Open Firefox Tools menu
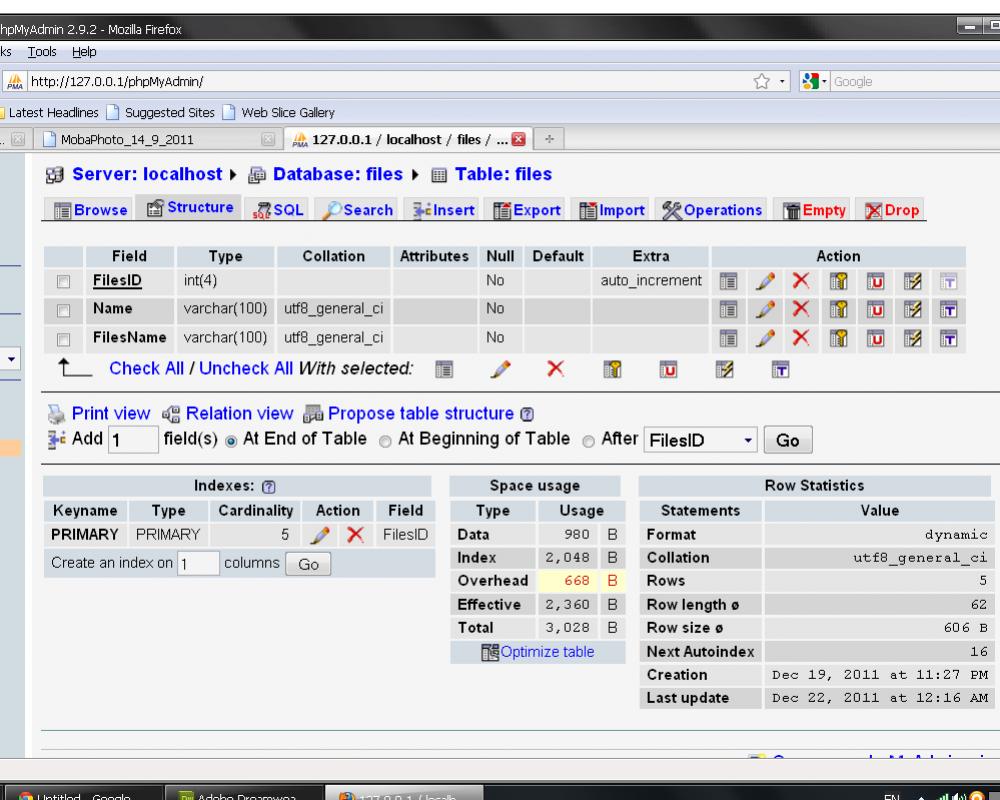 (42, 52)
